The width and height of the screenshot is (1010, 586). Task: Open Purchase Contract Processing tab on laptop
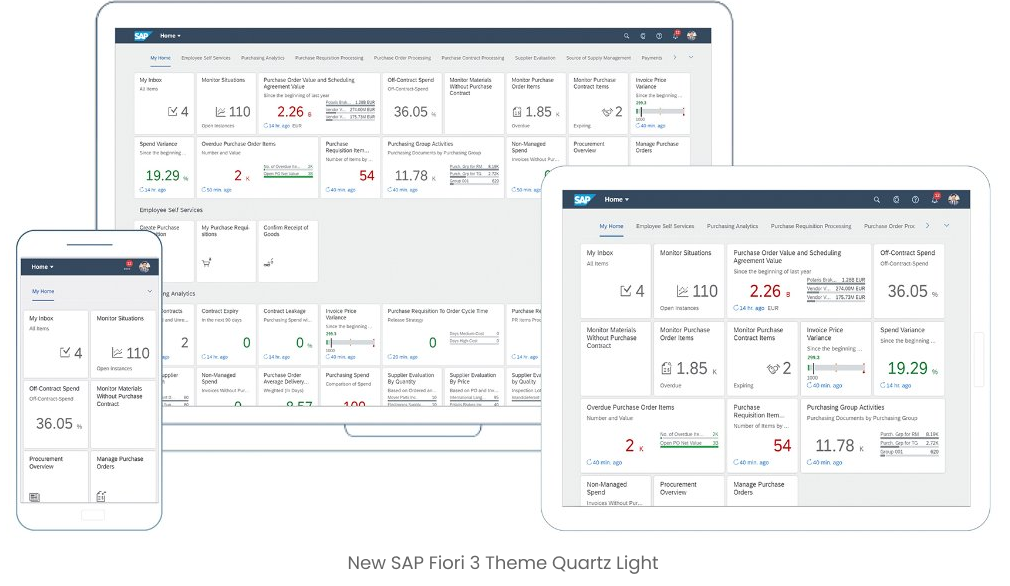[x=473, y=58]
